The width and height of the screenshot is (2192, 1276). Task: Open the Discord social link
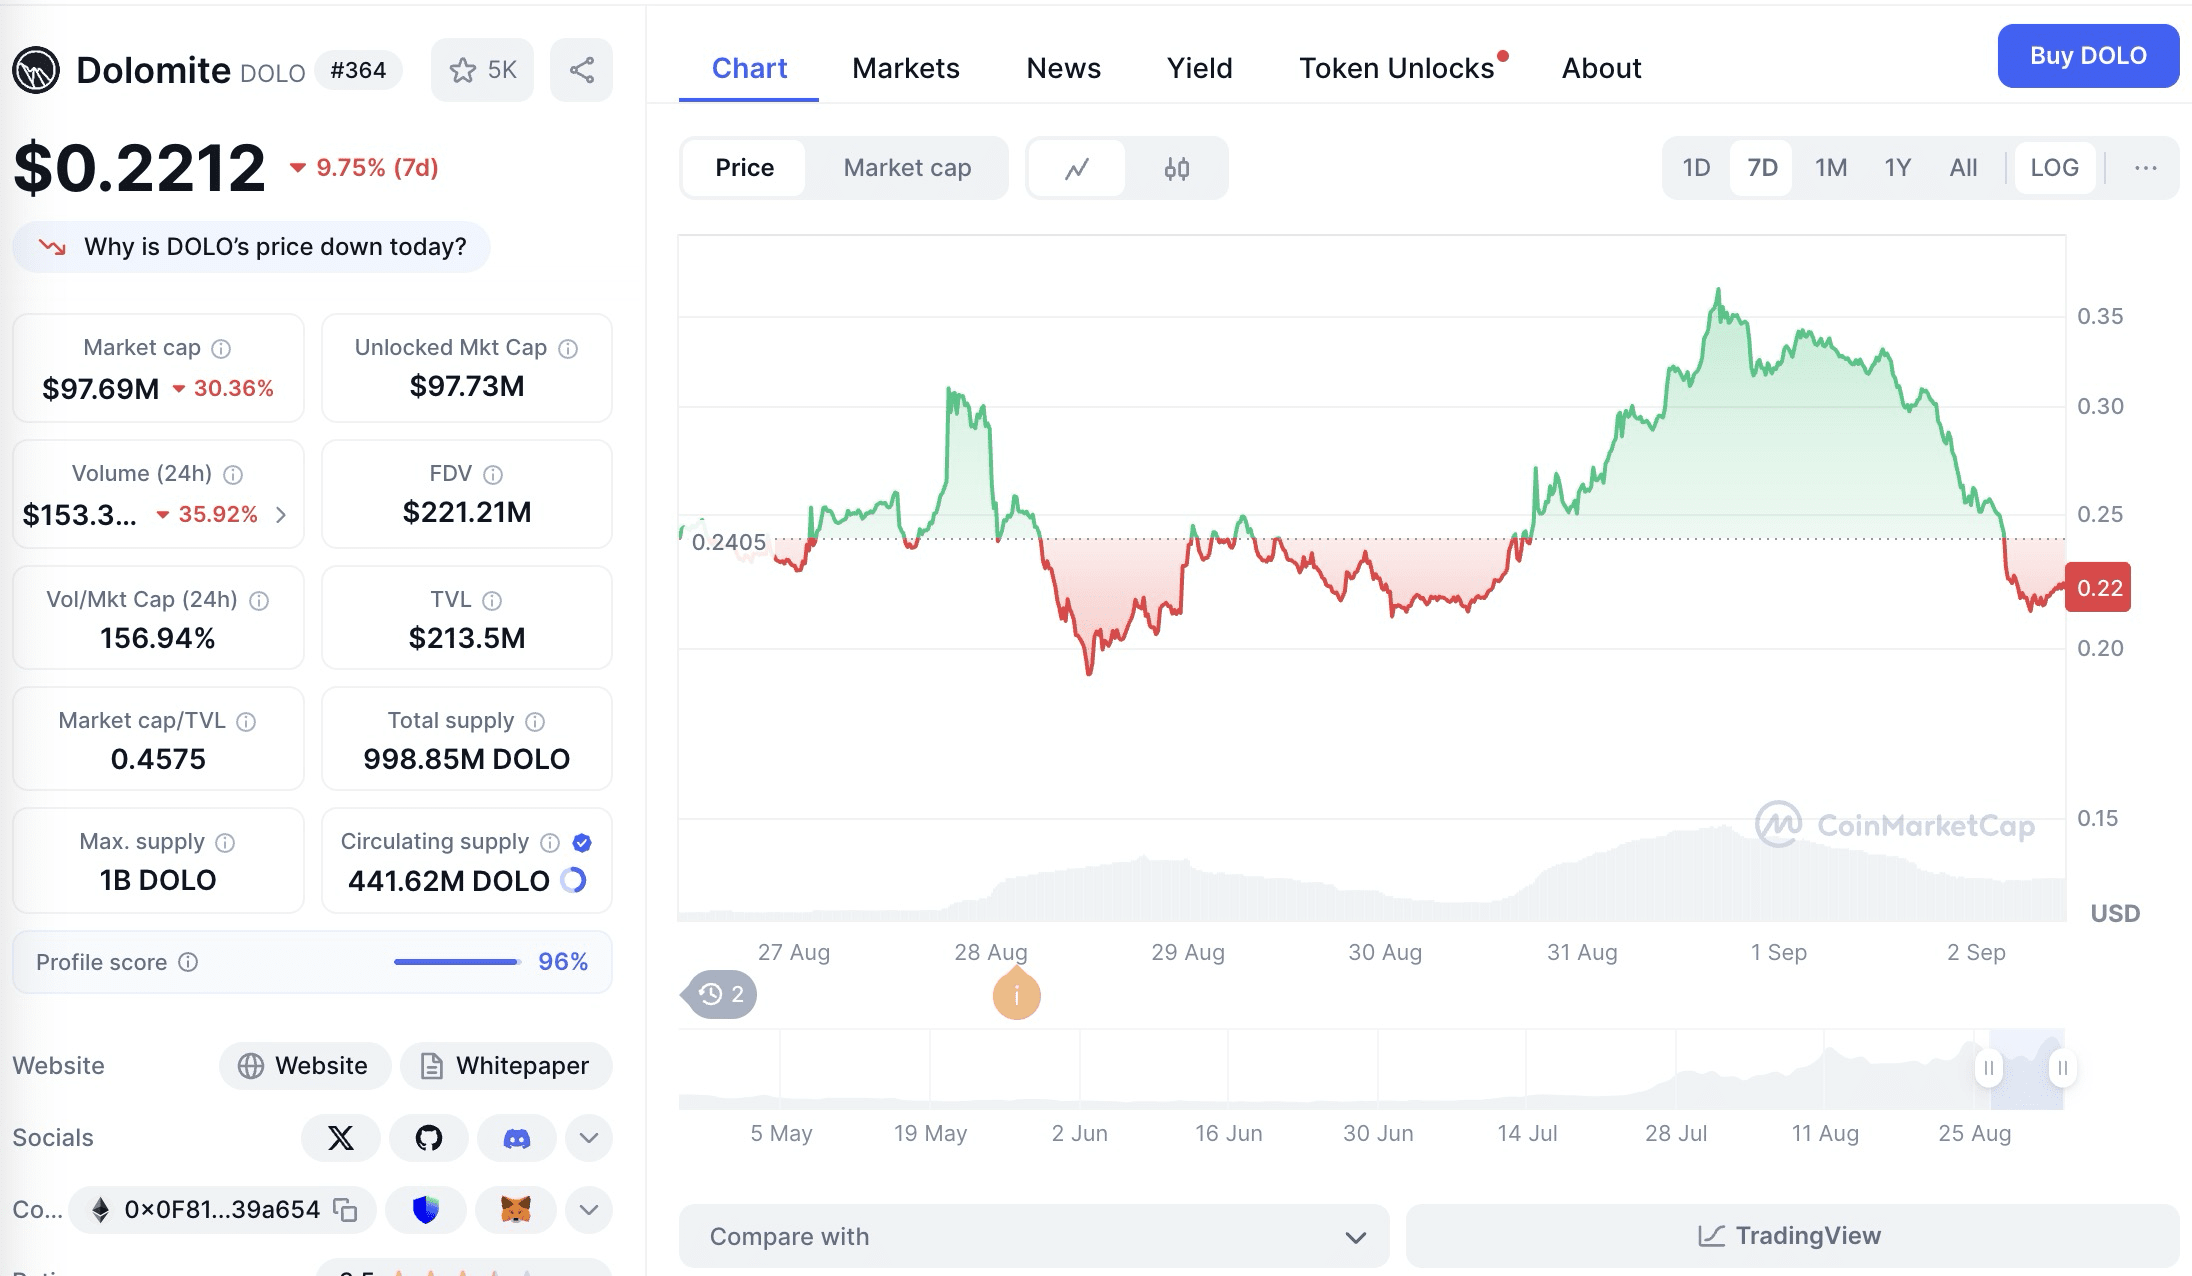pos(517,1138)
